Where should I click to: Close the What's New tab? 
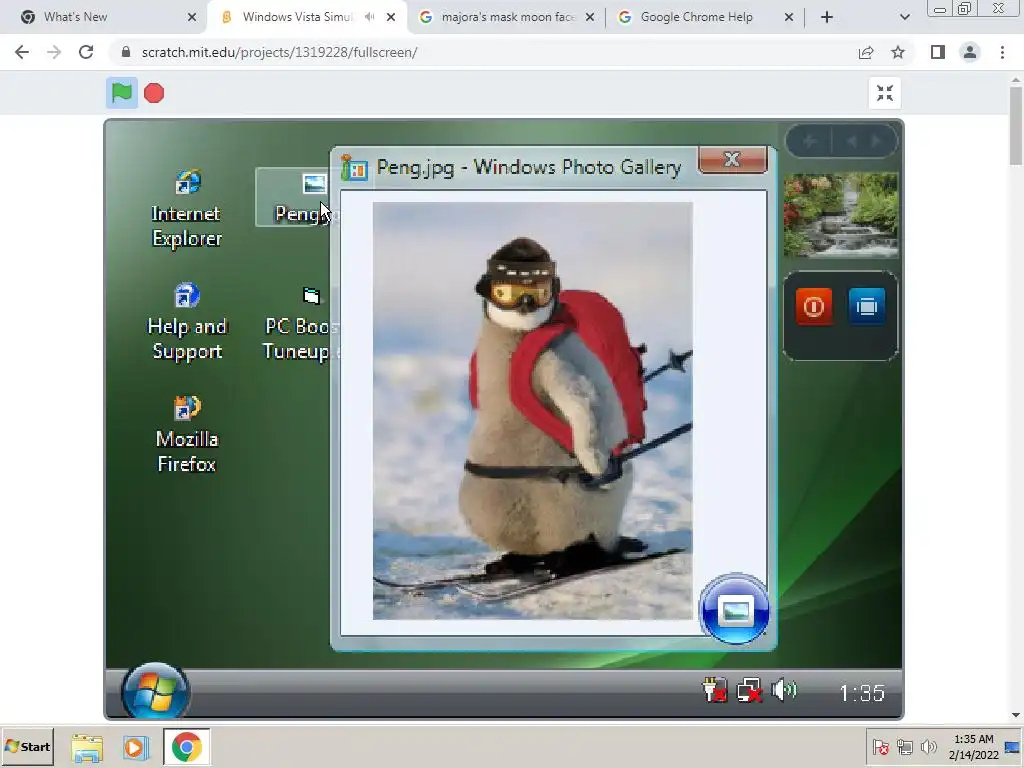tap(192, 18)
